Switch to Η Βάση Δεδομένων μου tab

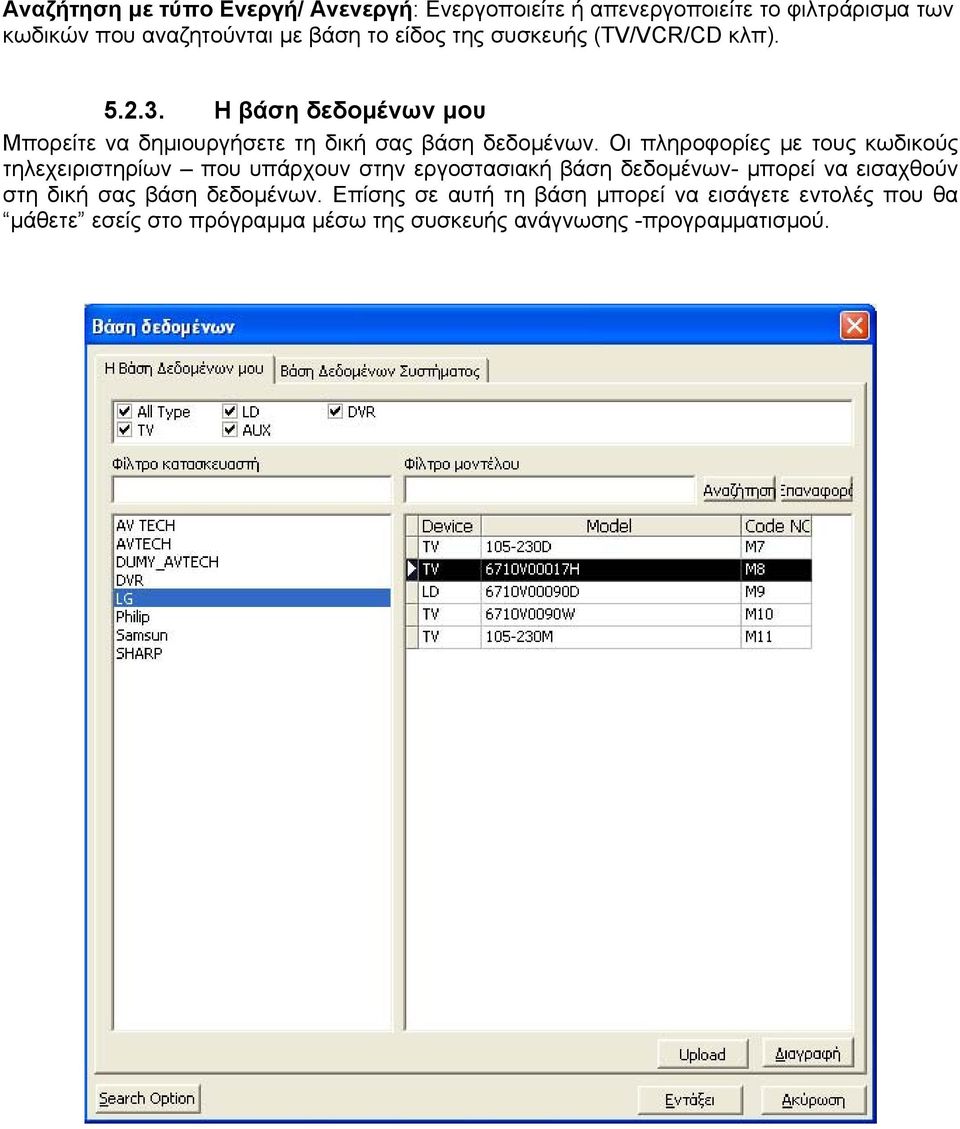184,369
